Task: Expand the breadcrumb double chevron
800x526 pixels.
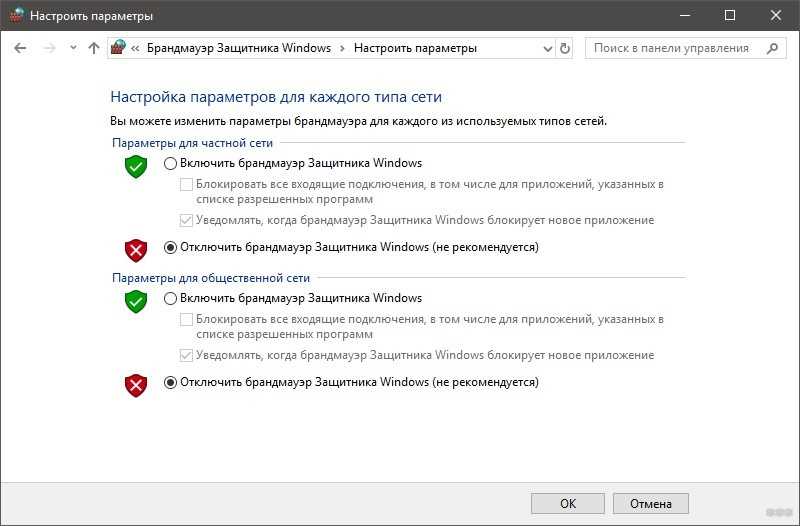Action: (x=135, y=48)
